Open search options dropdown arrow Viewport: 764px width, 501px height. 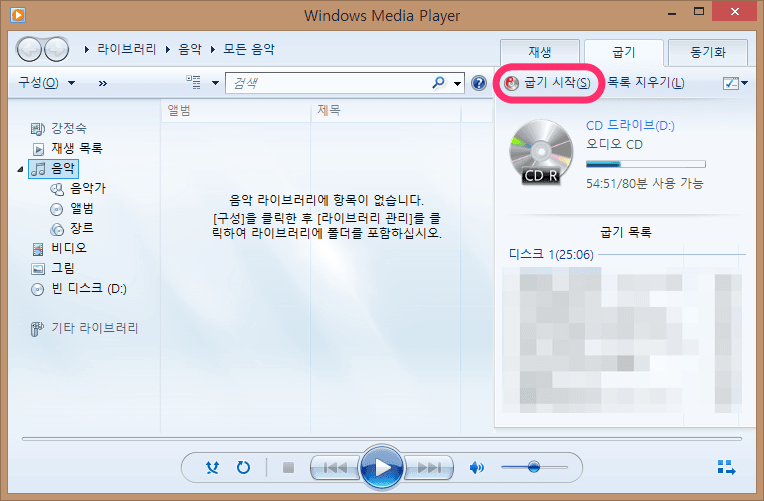pyautogui.click(x=457, y=83)
